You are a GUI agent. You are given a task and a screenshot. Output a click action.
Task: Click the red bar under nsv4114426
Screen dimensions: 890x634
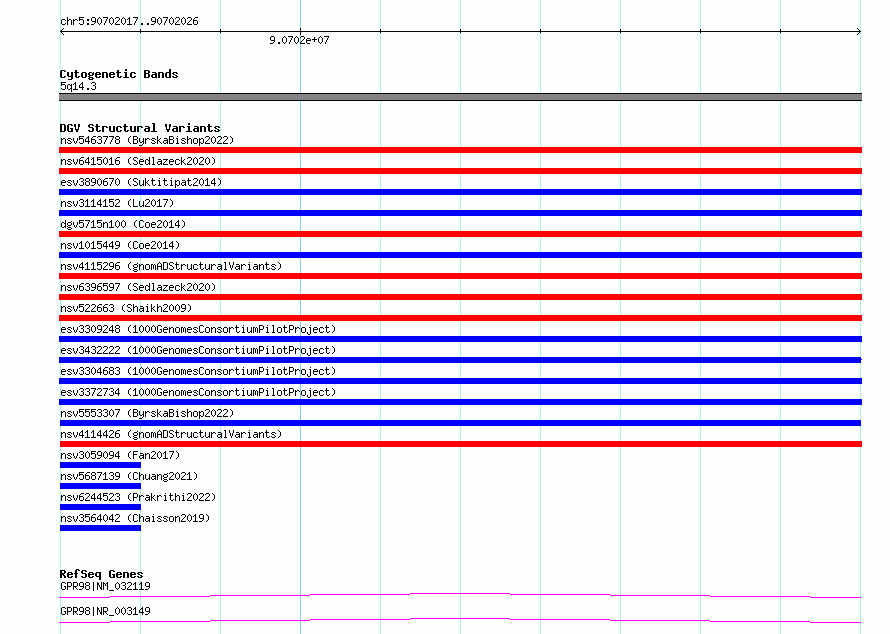[460, 444]
